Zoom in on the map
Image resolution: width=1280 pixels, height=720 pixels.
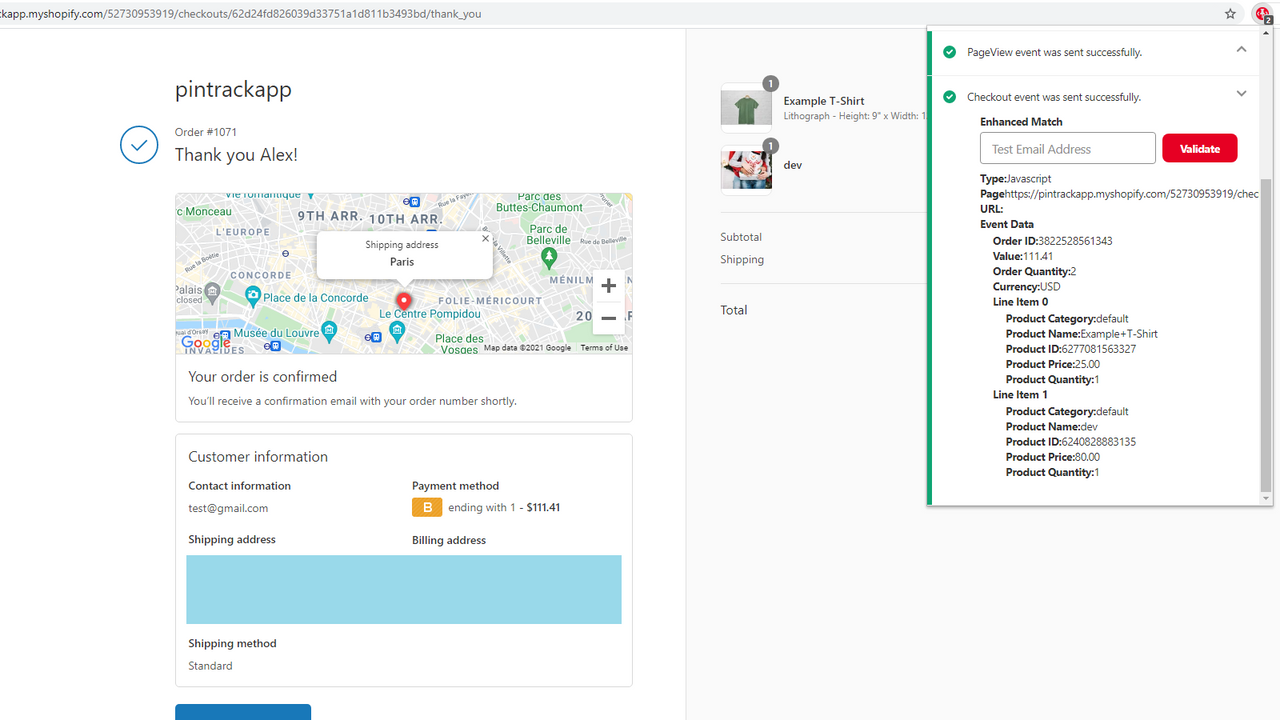point(608,286)
